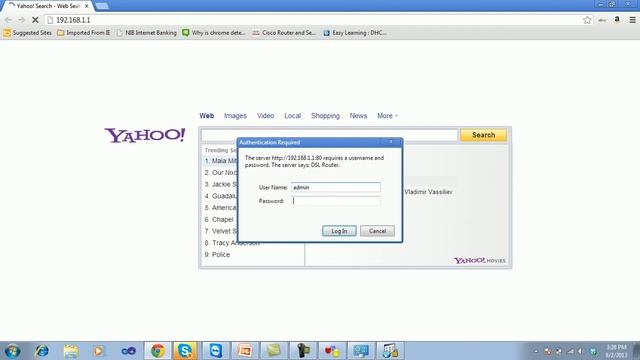Open Windows Explorer from taskbar
Image resolution: width=640 pixels, height=360 pixels.
(71, 351)
